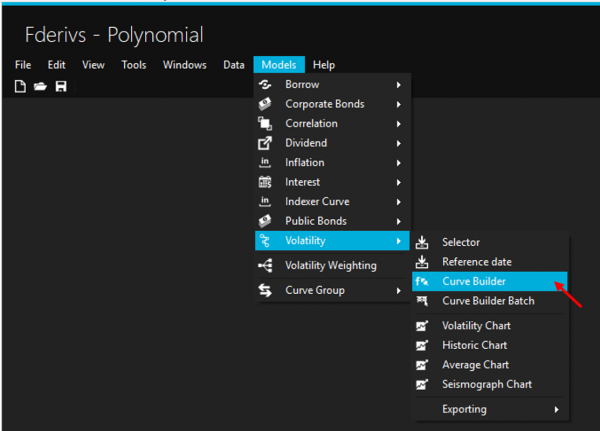The width and height of the screenshot is (600, 431).
Task: Click the Seismograph Chart icon
Action: click(422, 384)
